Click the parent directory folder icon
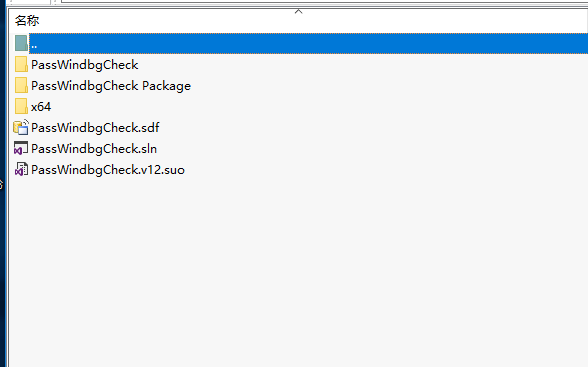Image resolution: width=588 pixels, height=367 pixels. [x=21, y=43]
